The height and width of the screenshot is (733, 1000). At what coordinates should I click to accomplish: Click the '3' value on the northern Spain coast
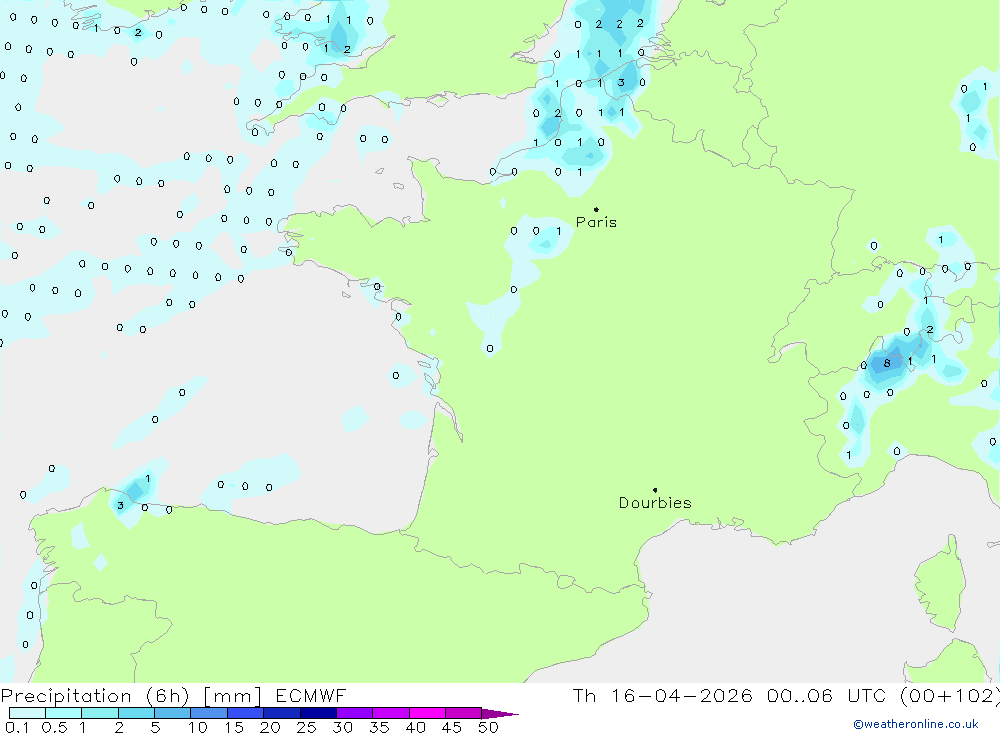point(121,505)
